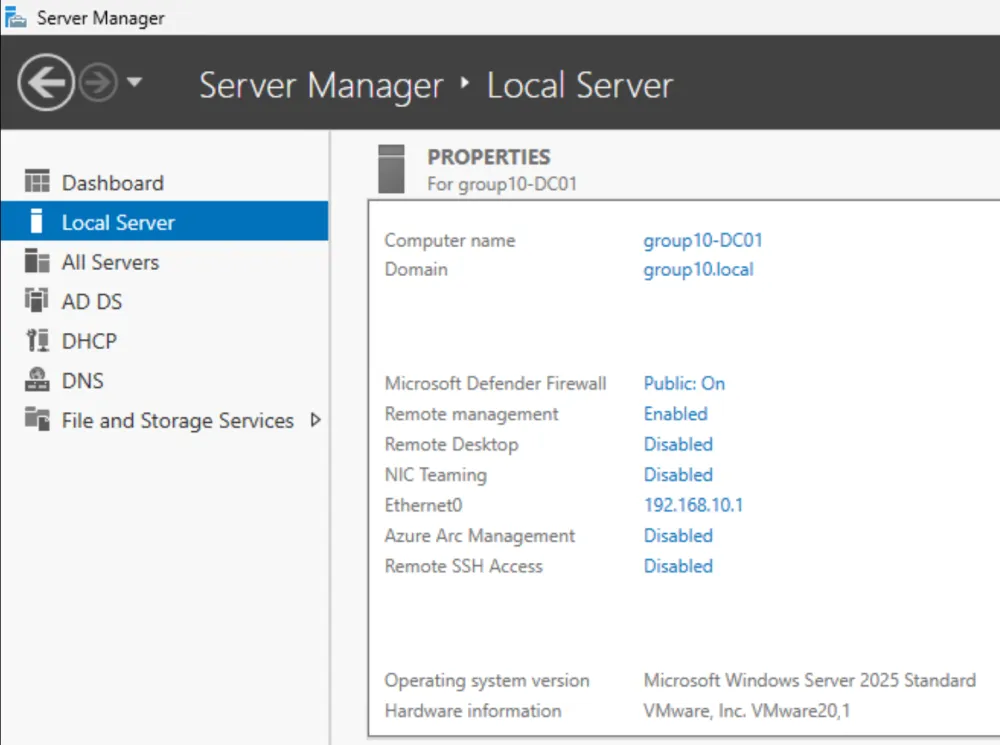Image resolution: width=1000 pixels, height=745 pixels.
Task: Click the DNS sidebar icon
Action: point(37,380)
